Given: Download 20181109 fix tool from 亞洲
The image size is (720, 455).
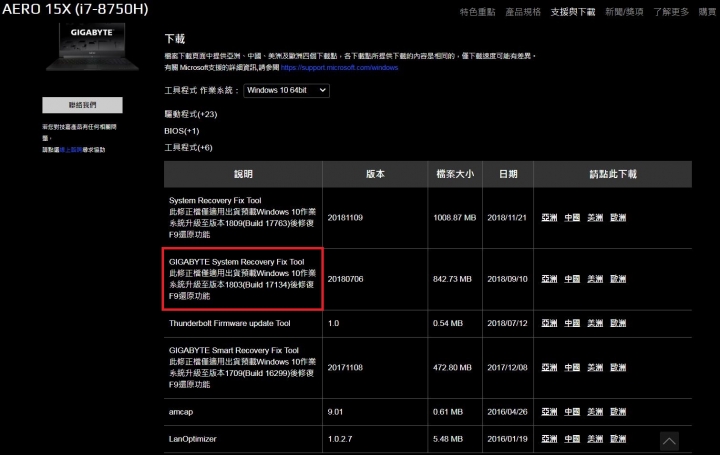Looking at the screenshot, I should tap(549, 218).
